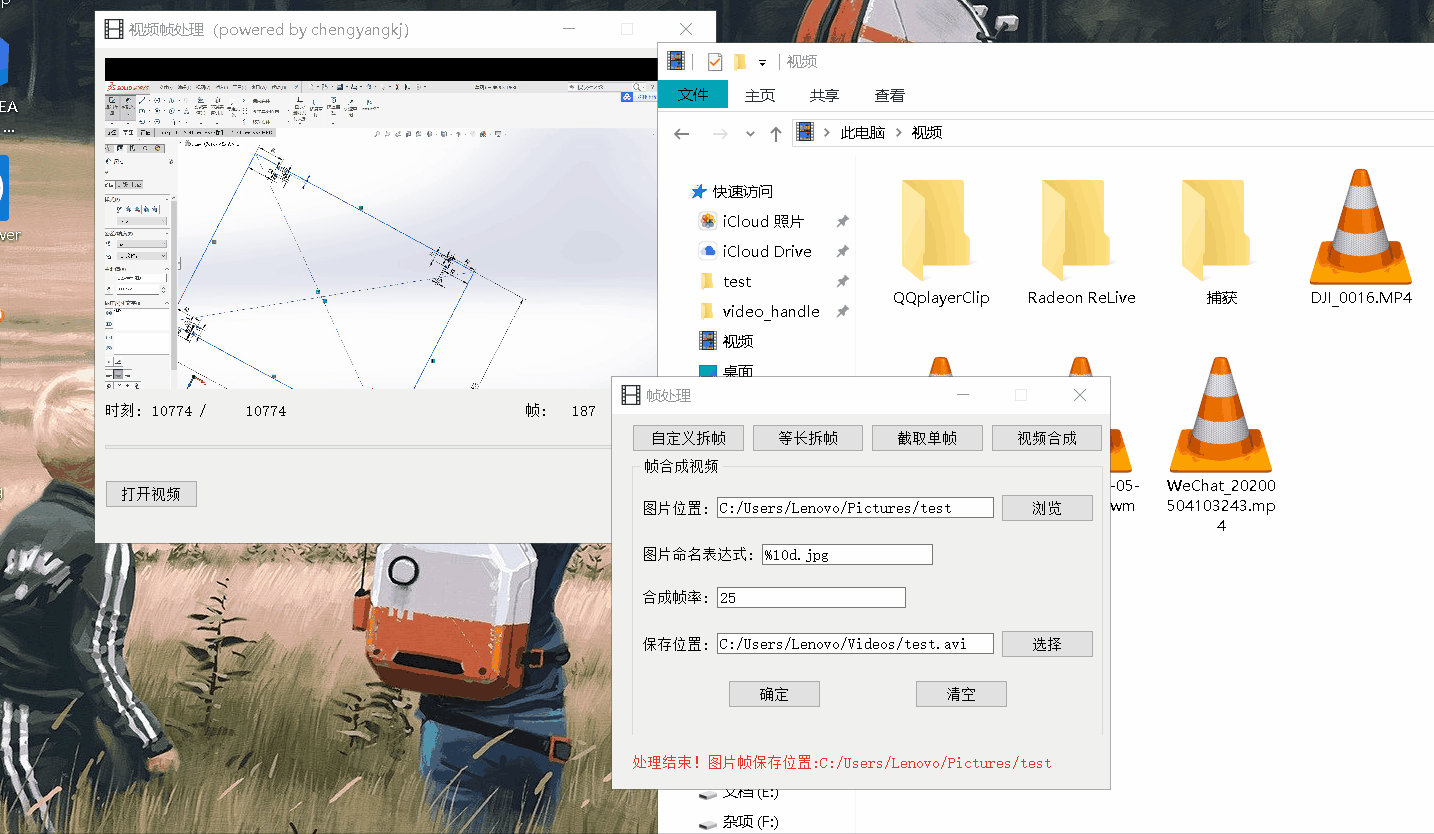The height and width of the screenshot is (834, 1434).
Task: Click the 视频合成 button
Action: [x=1047, y=438]
